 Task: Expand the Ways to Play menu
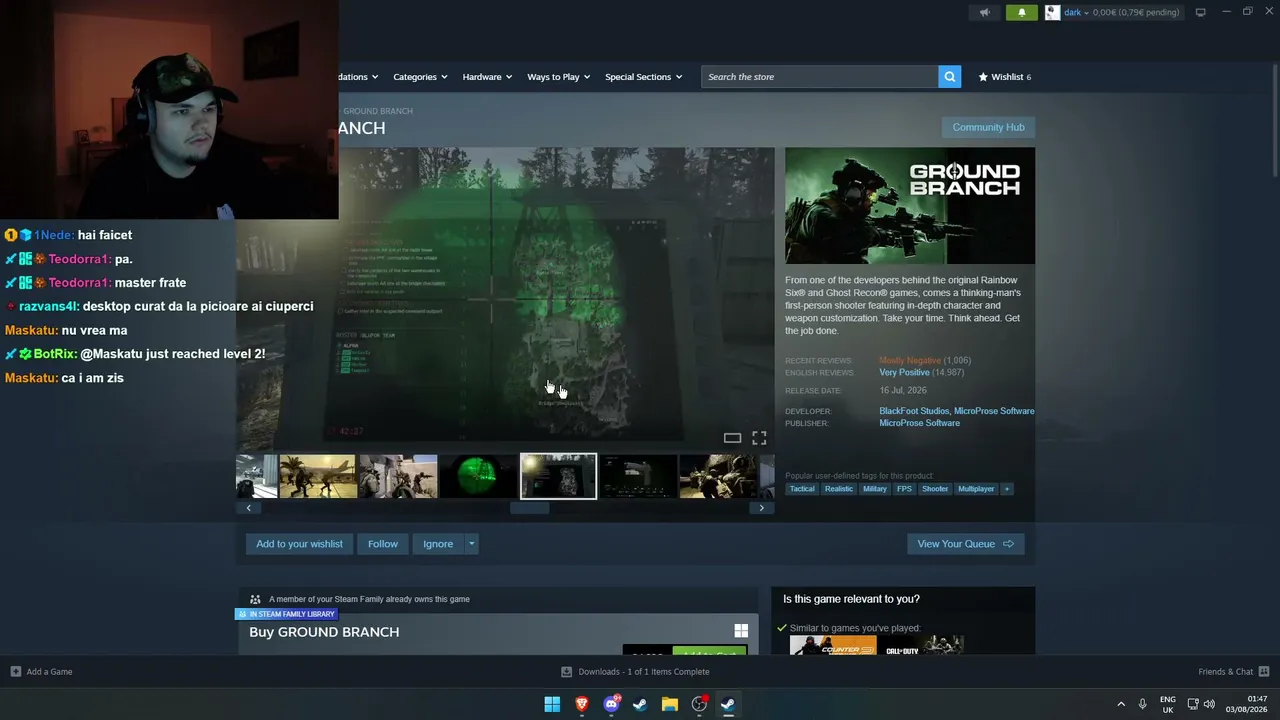(559, 76)
